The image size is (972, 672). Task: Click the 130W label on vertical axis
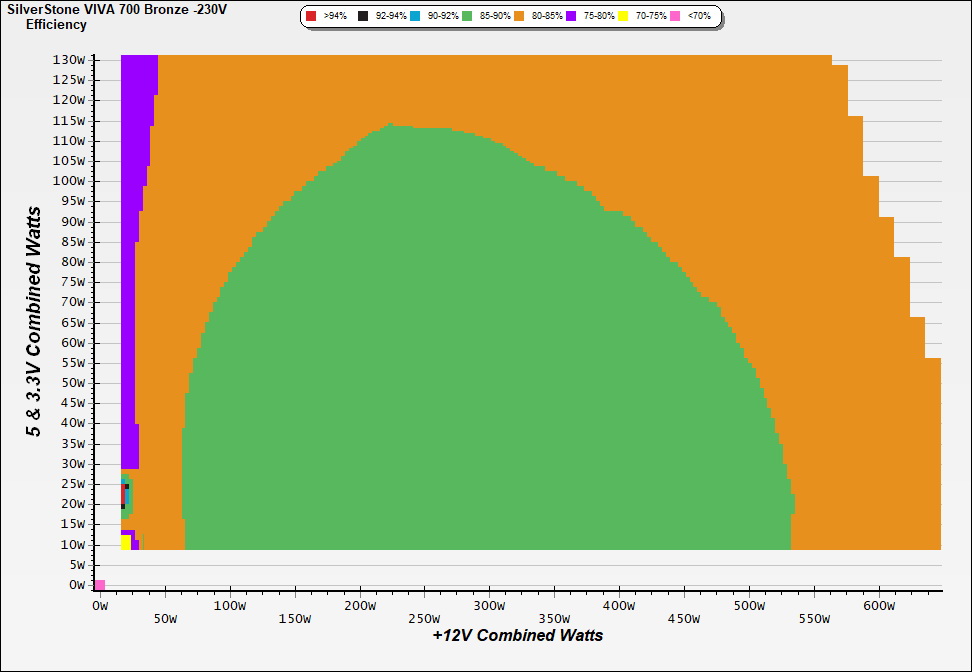[x=68, y=59]
